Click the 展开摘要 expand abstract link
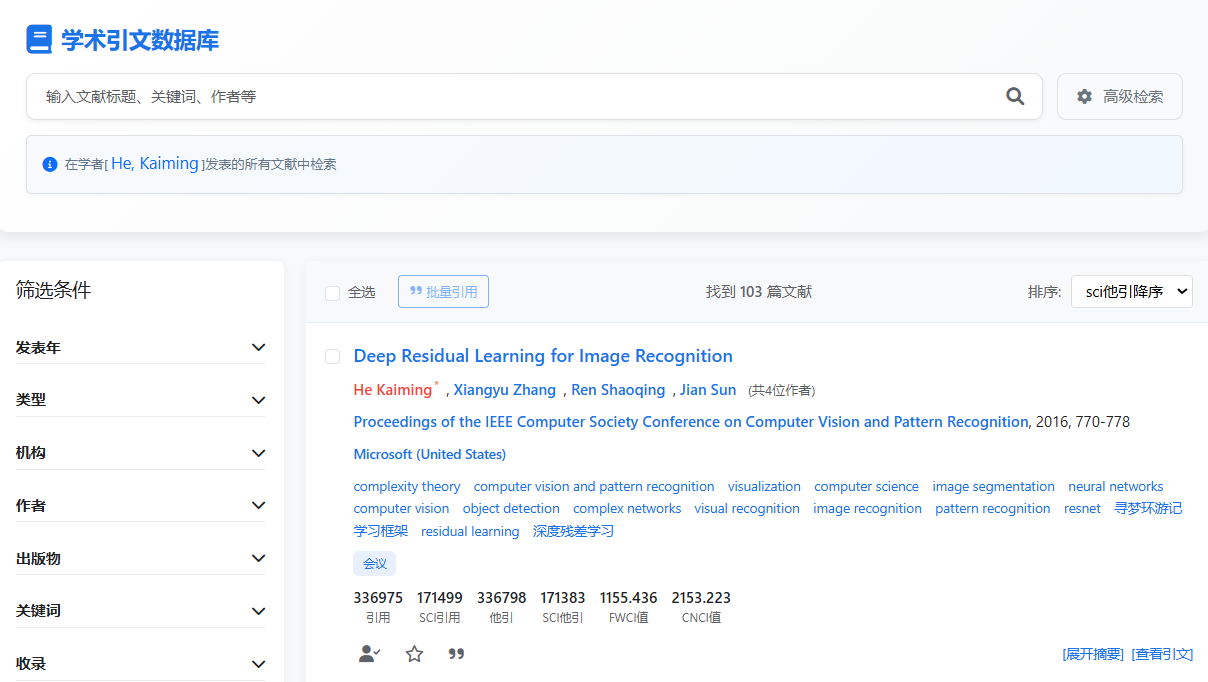Viewport: 1208px width, 682px height. (1093, 654)
